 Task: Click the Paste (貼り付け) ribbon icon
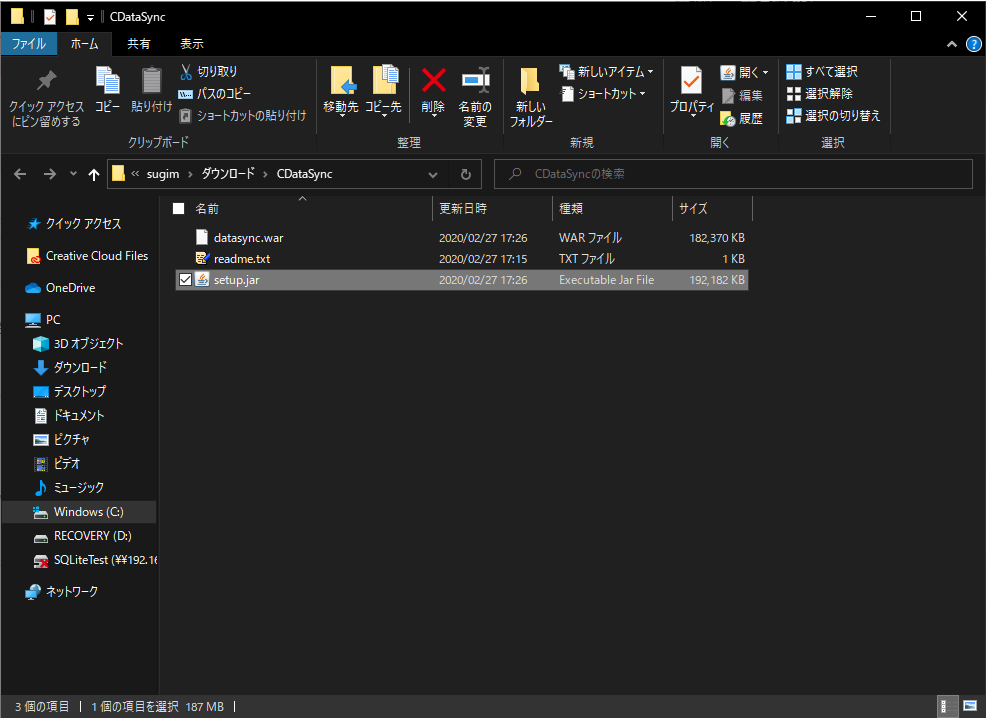151,89
